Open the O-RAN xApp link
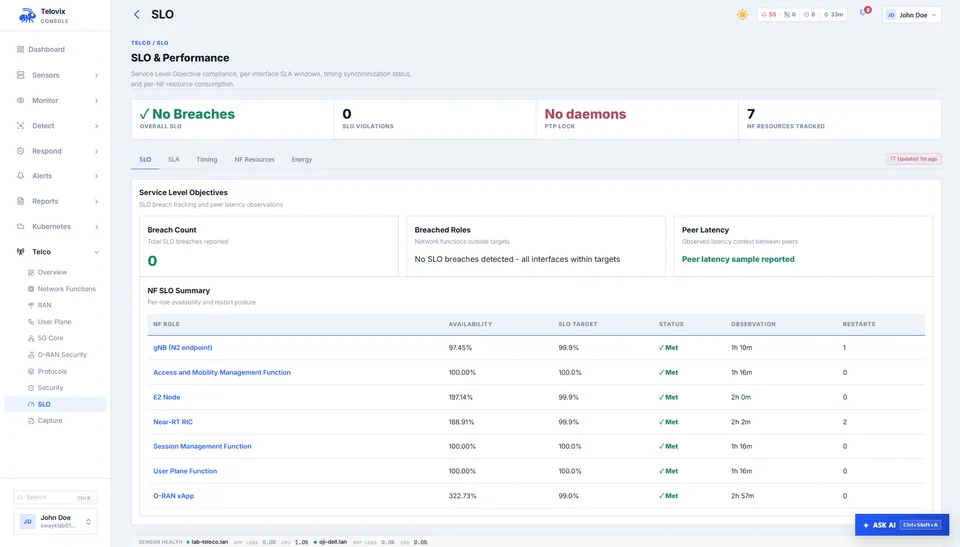 (173, 496)
